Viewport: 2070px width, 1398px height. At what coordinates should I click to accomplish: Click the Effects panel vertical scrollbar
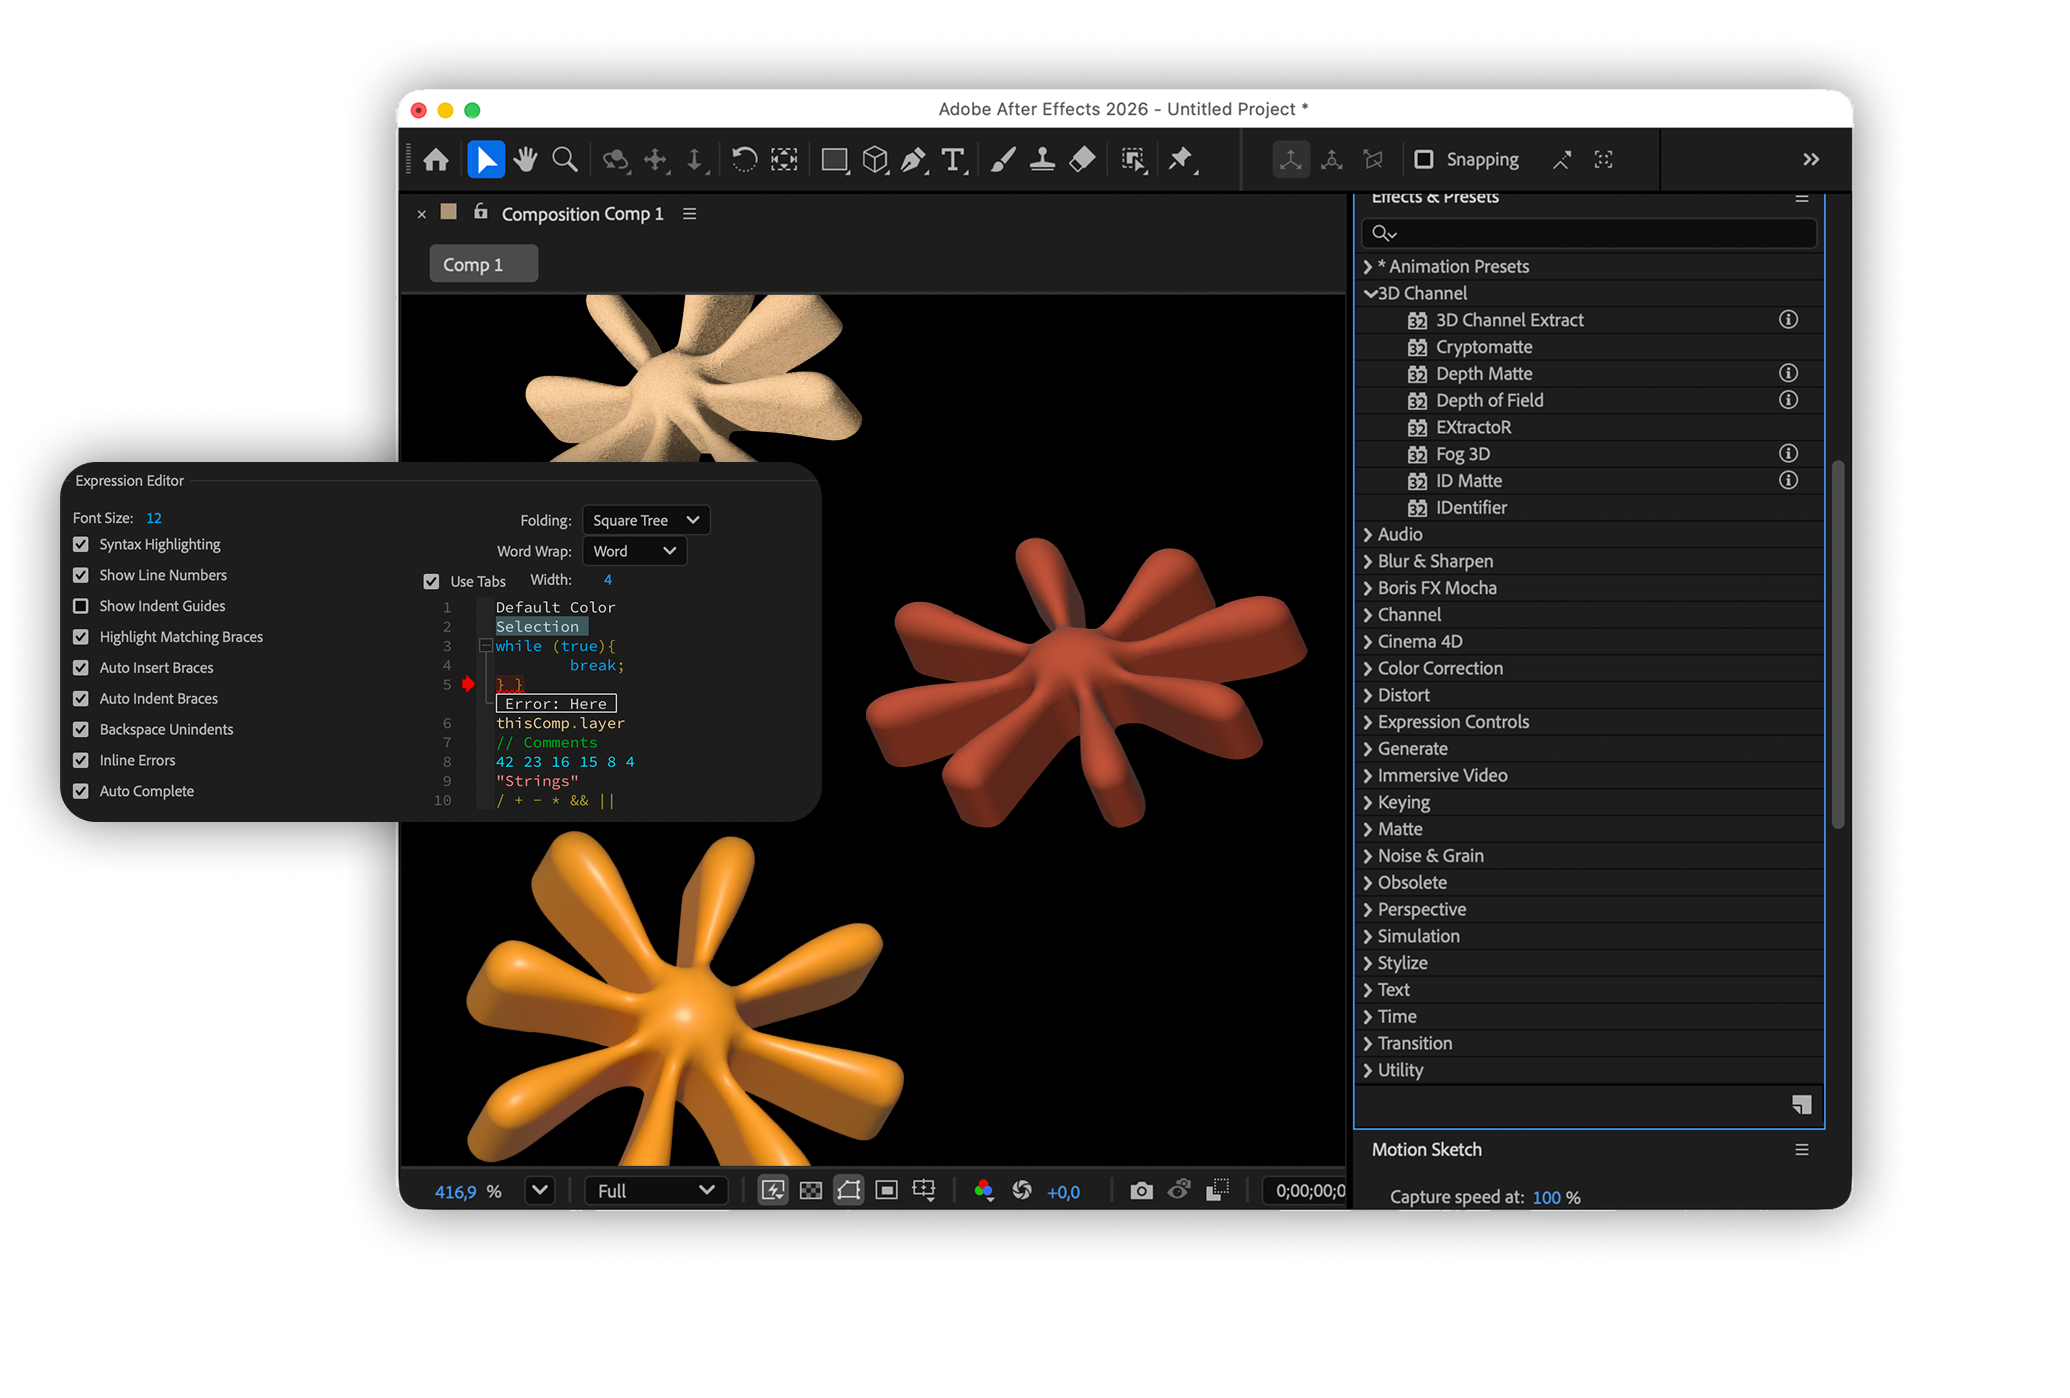click(x=1838, y=644)
